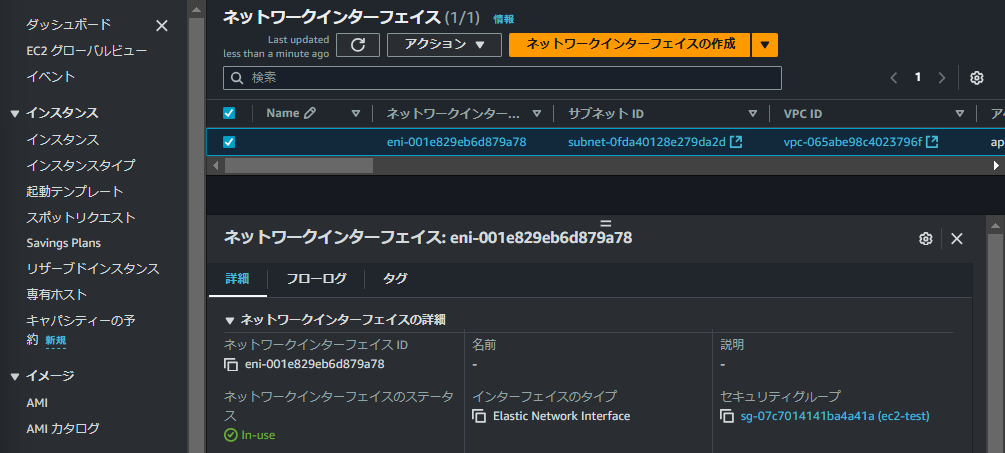Switch to the タグ tab
This screenshot has height=453, width=1005.
395,279
